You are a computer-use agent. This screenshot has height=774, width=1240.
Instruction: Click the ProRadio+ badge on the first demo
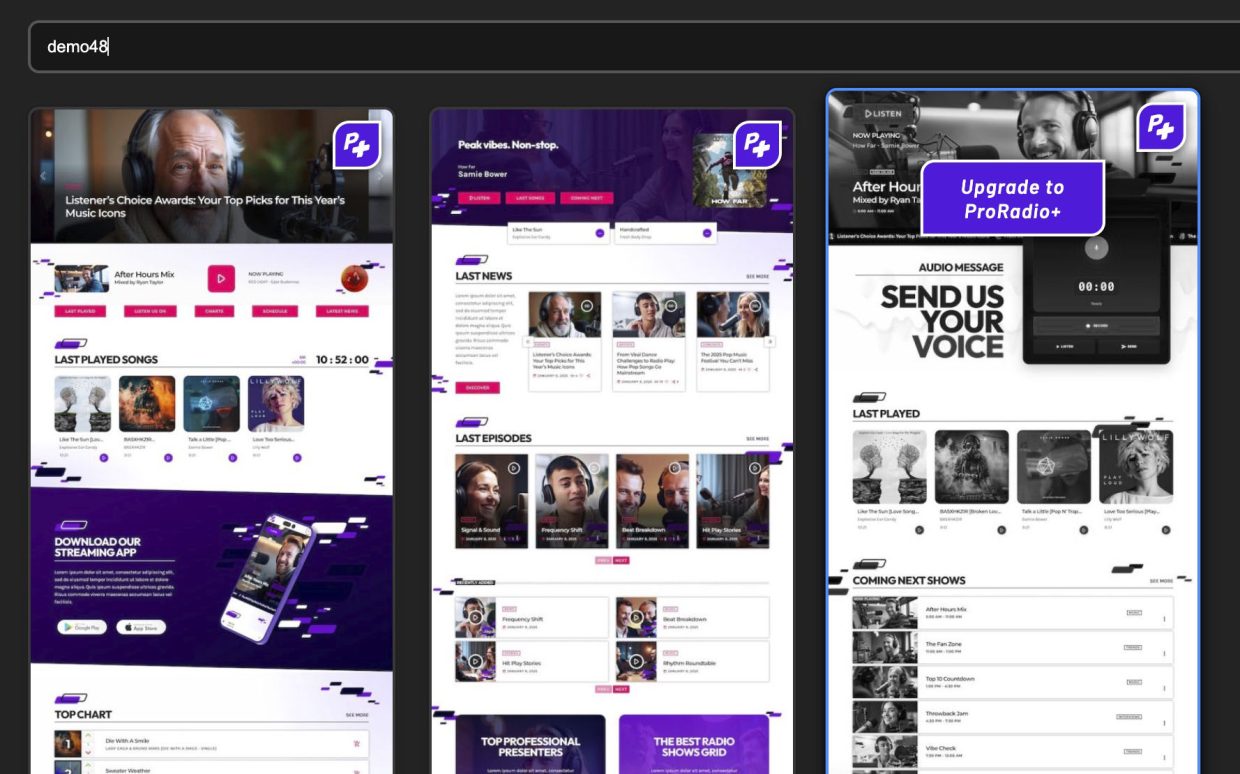(x=357, y=146)
